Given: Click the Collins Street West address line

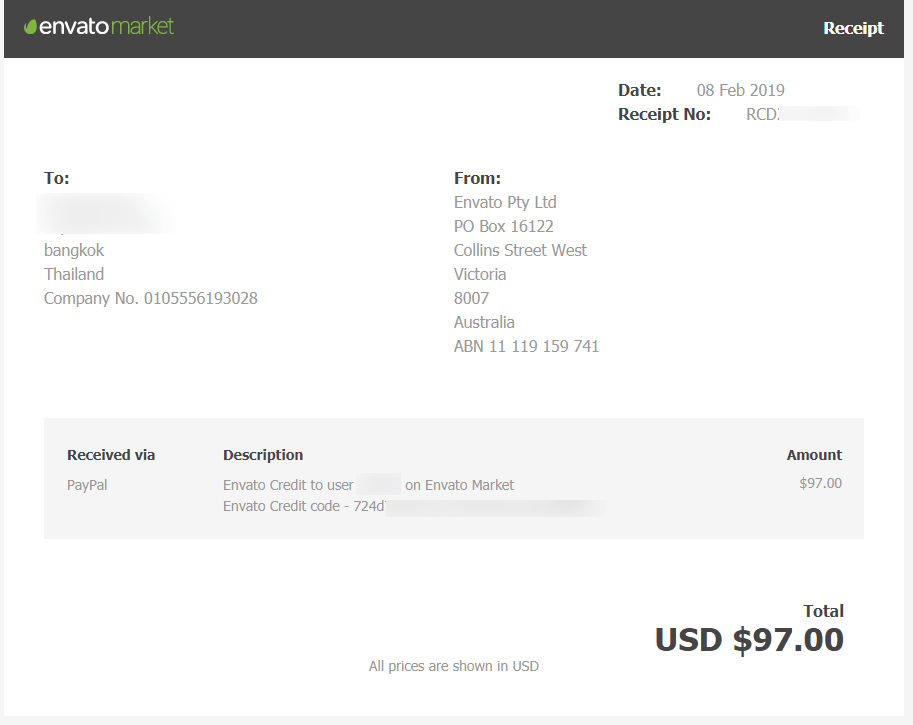Looking at the screenshot, I should pyautogui.click(x=520, y=250).
